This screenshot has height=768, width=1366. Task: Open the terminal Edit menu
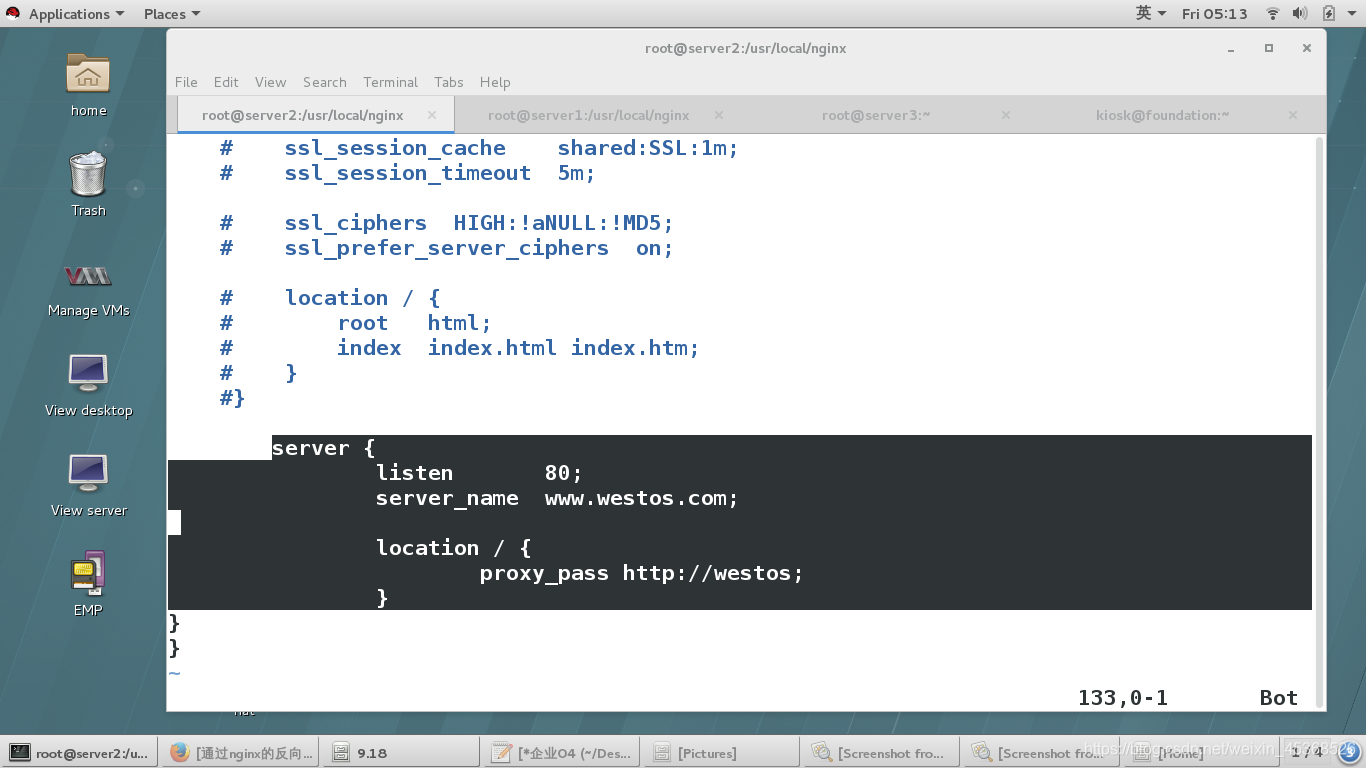coord(226,82)
